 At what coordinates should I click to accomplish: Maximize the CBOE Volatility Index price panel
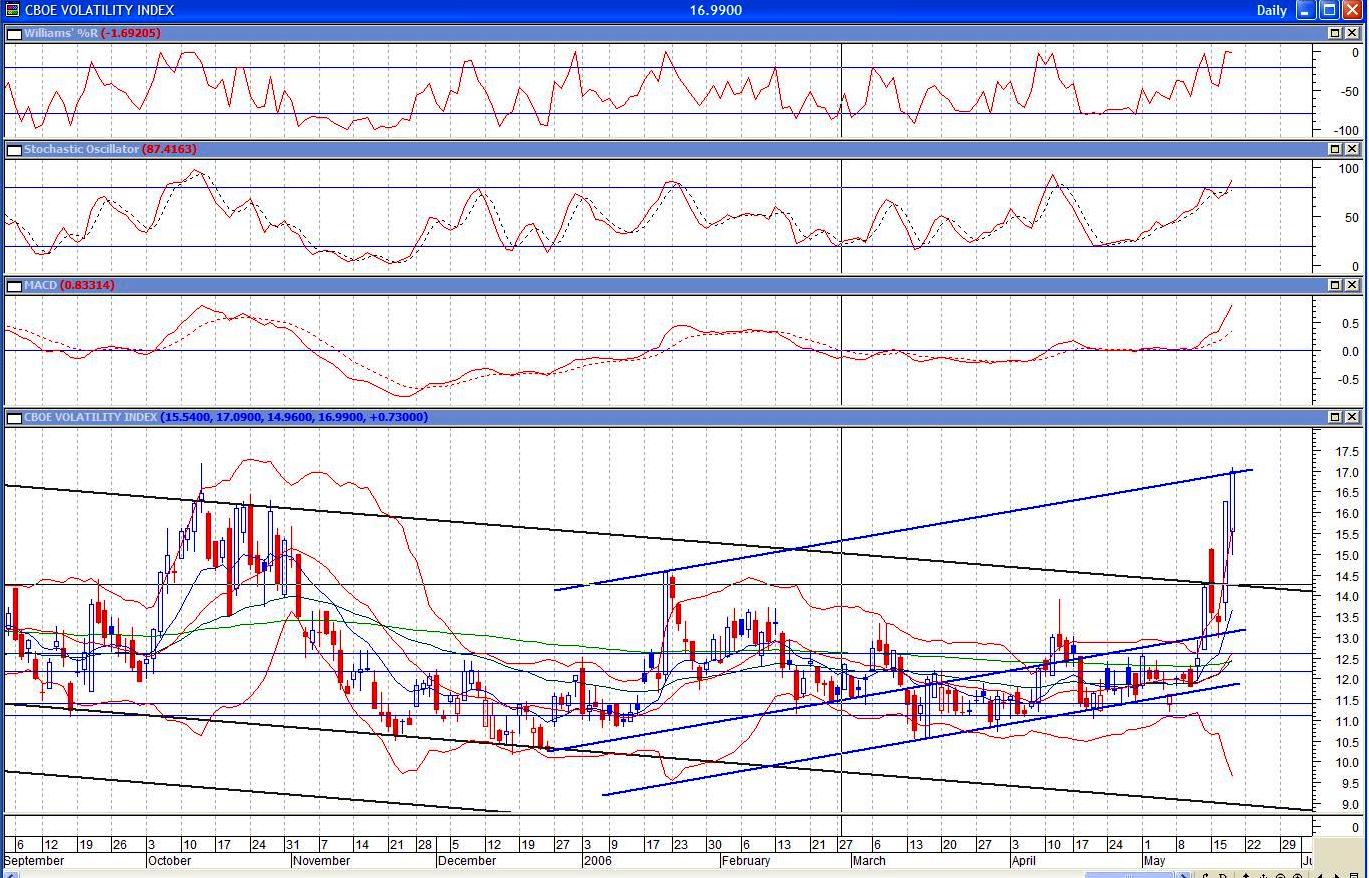pyautogui.click(x=1334, y=418)
